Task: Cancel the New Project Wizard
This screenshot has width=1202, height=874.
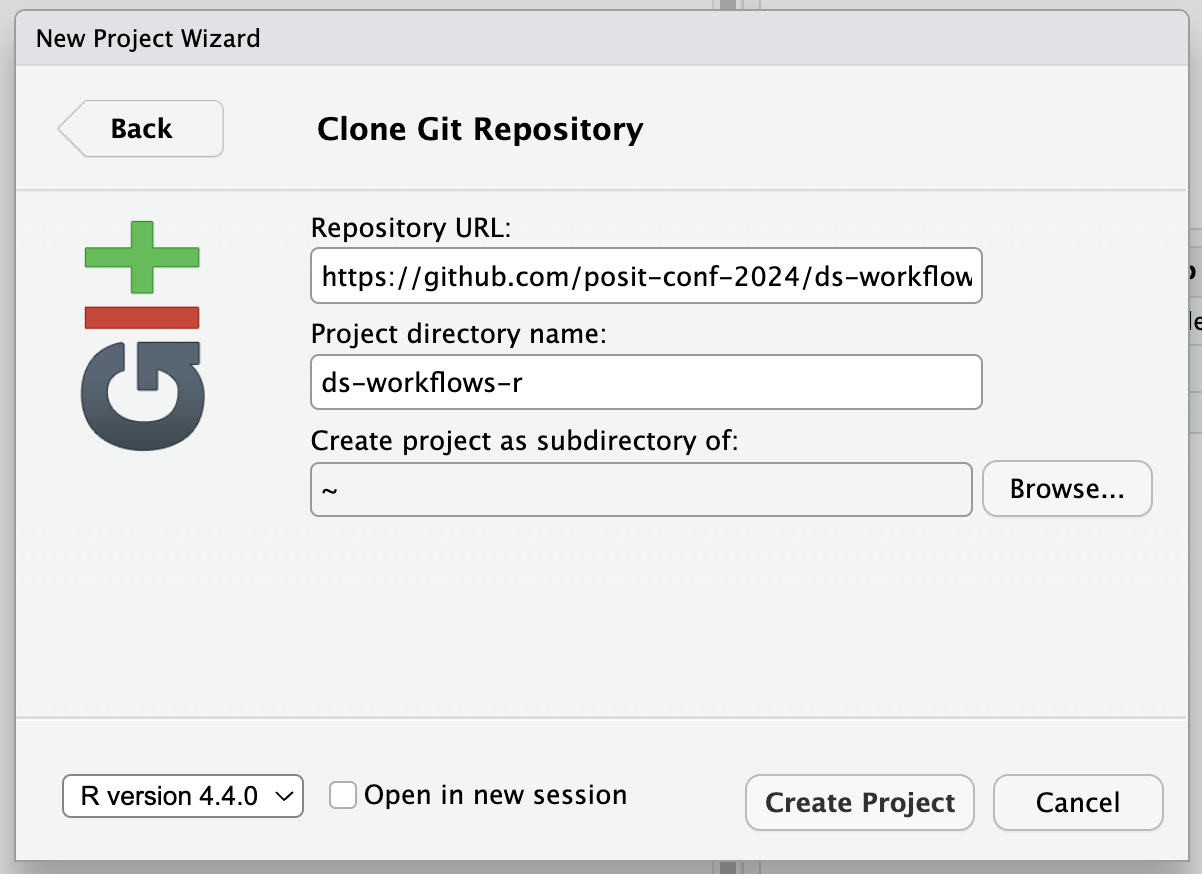Action: point(1077,803)
